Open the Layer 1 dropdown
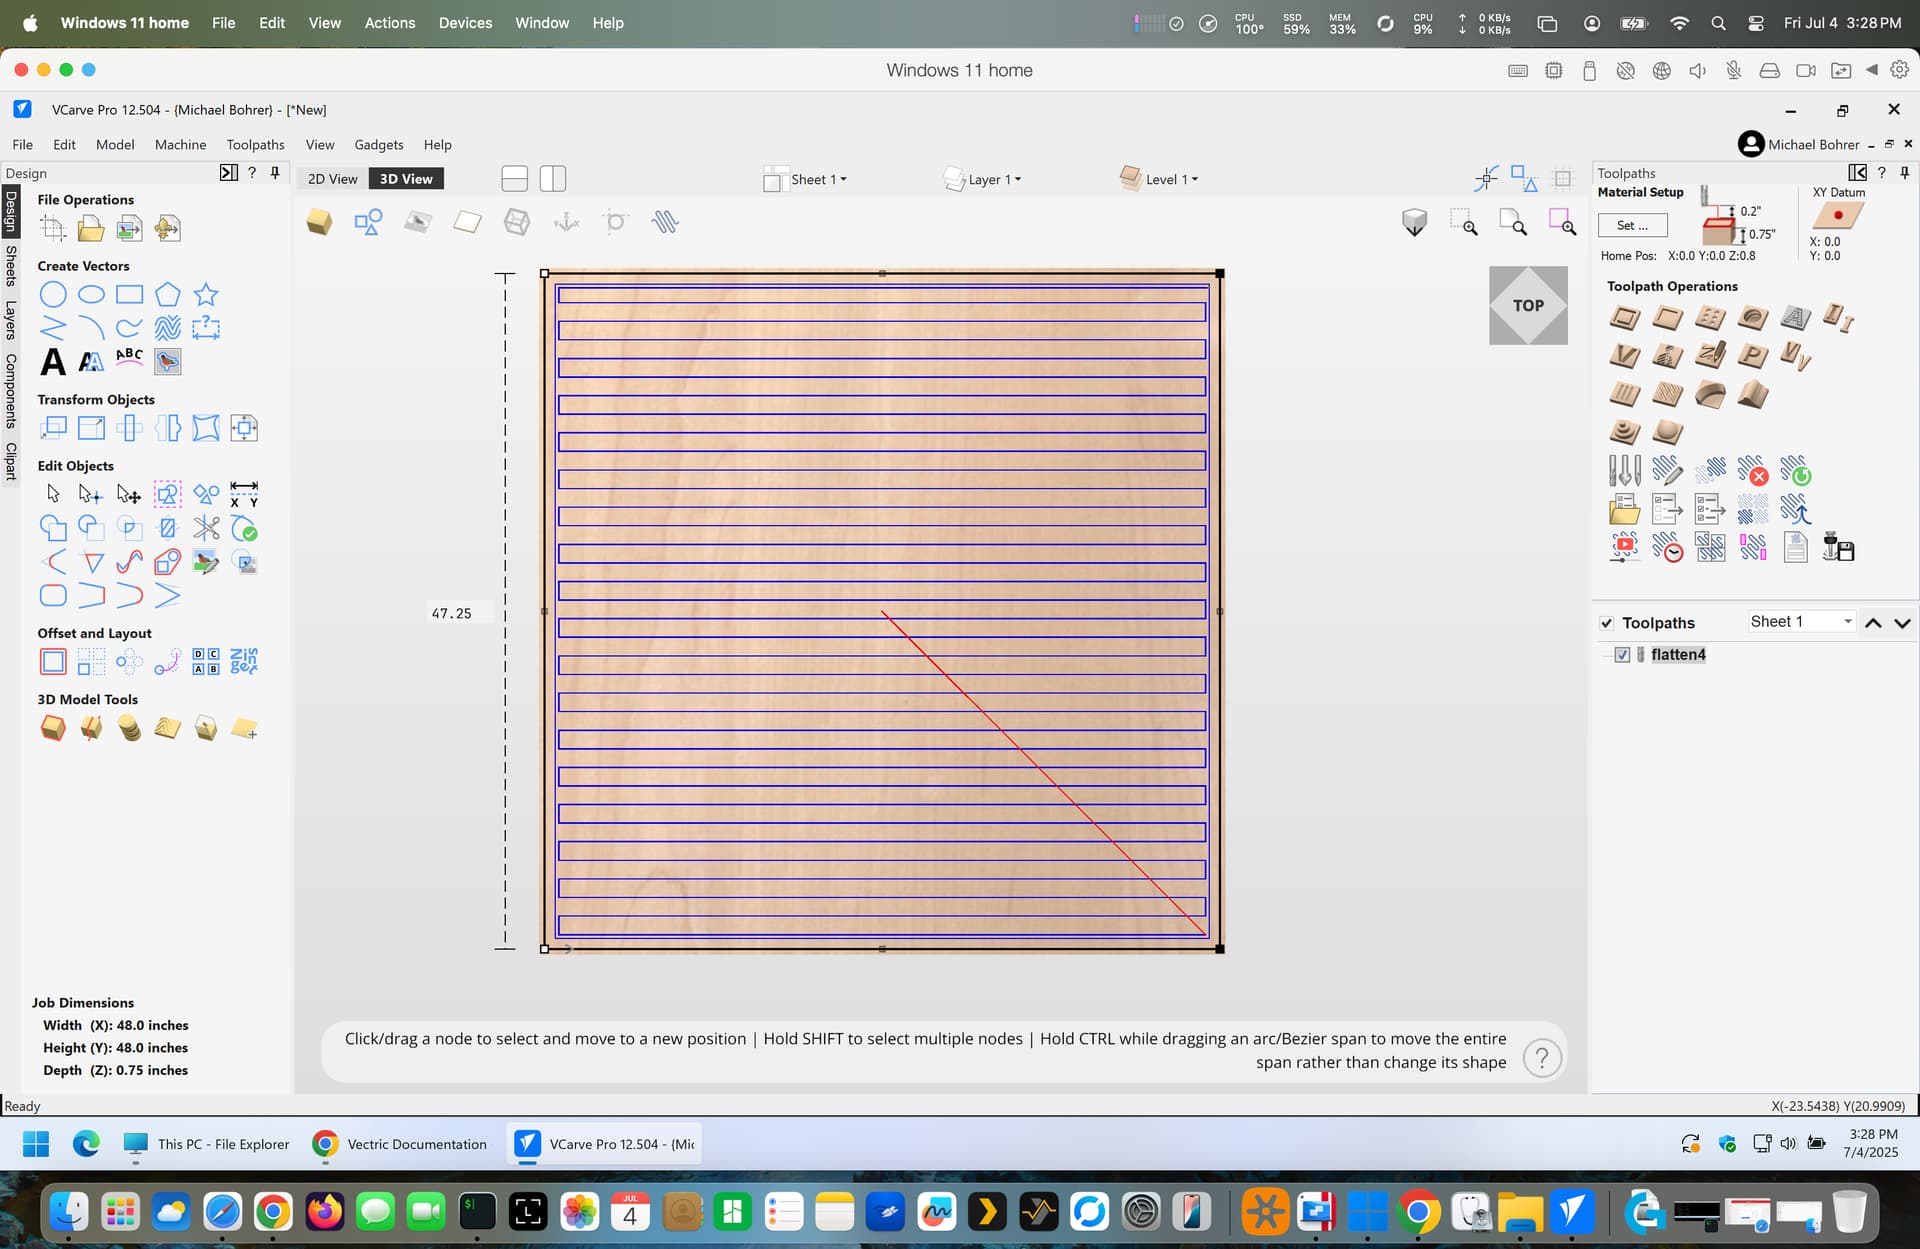This screenshot has height=1249, width=1920. tap(983, 180)
